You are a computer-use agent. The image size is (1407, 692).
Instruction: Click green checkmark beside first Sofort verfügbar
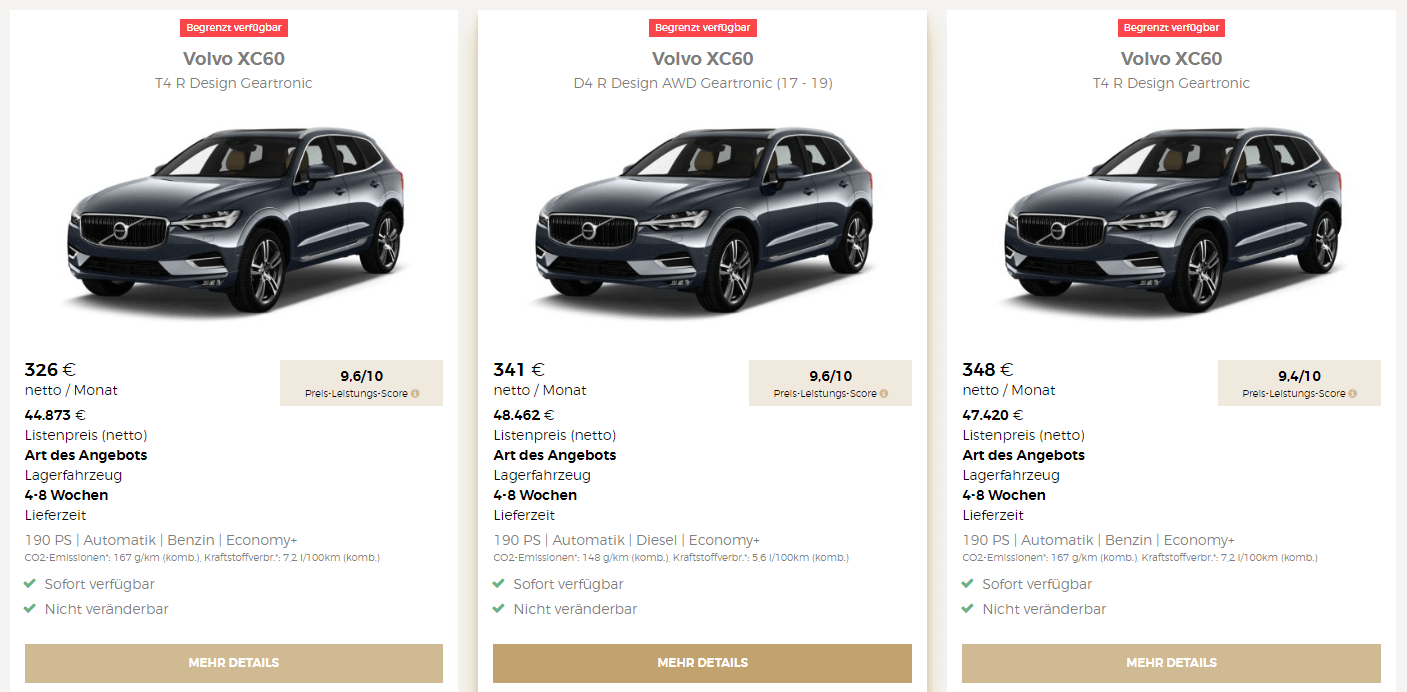tap(31, 584)
